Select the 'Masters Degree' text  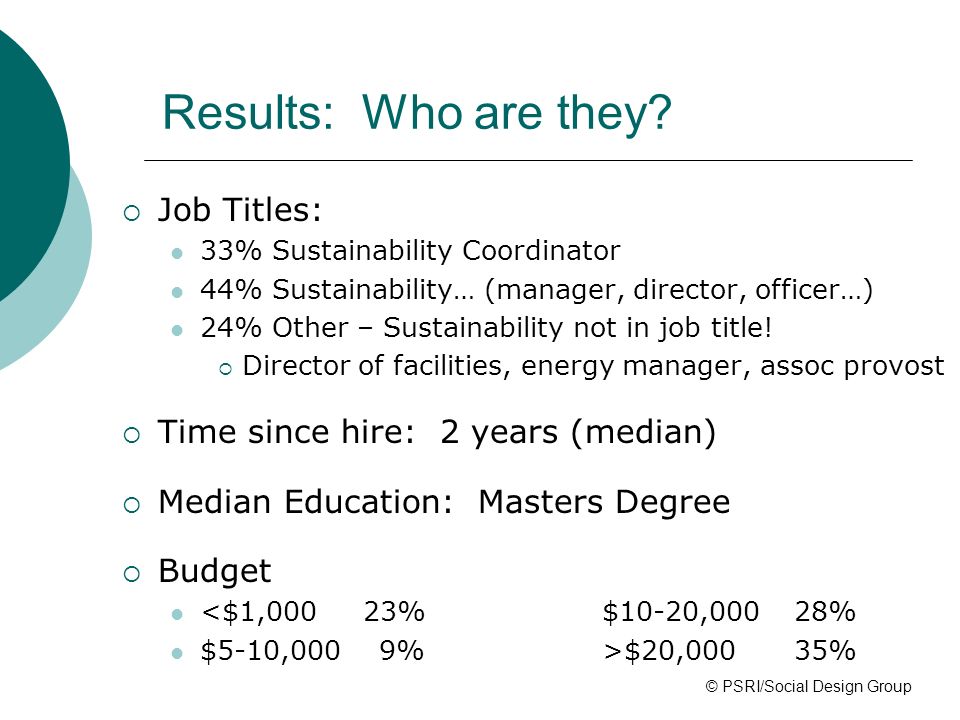(x=604, y=502)
